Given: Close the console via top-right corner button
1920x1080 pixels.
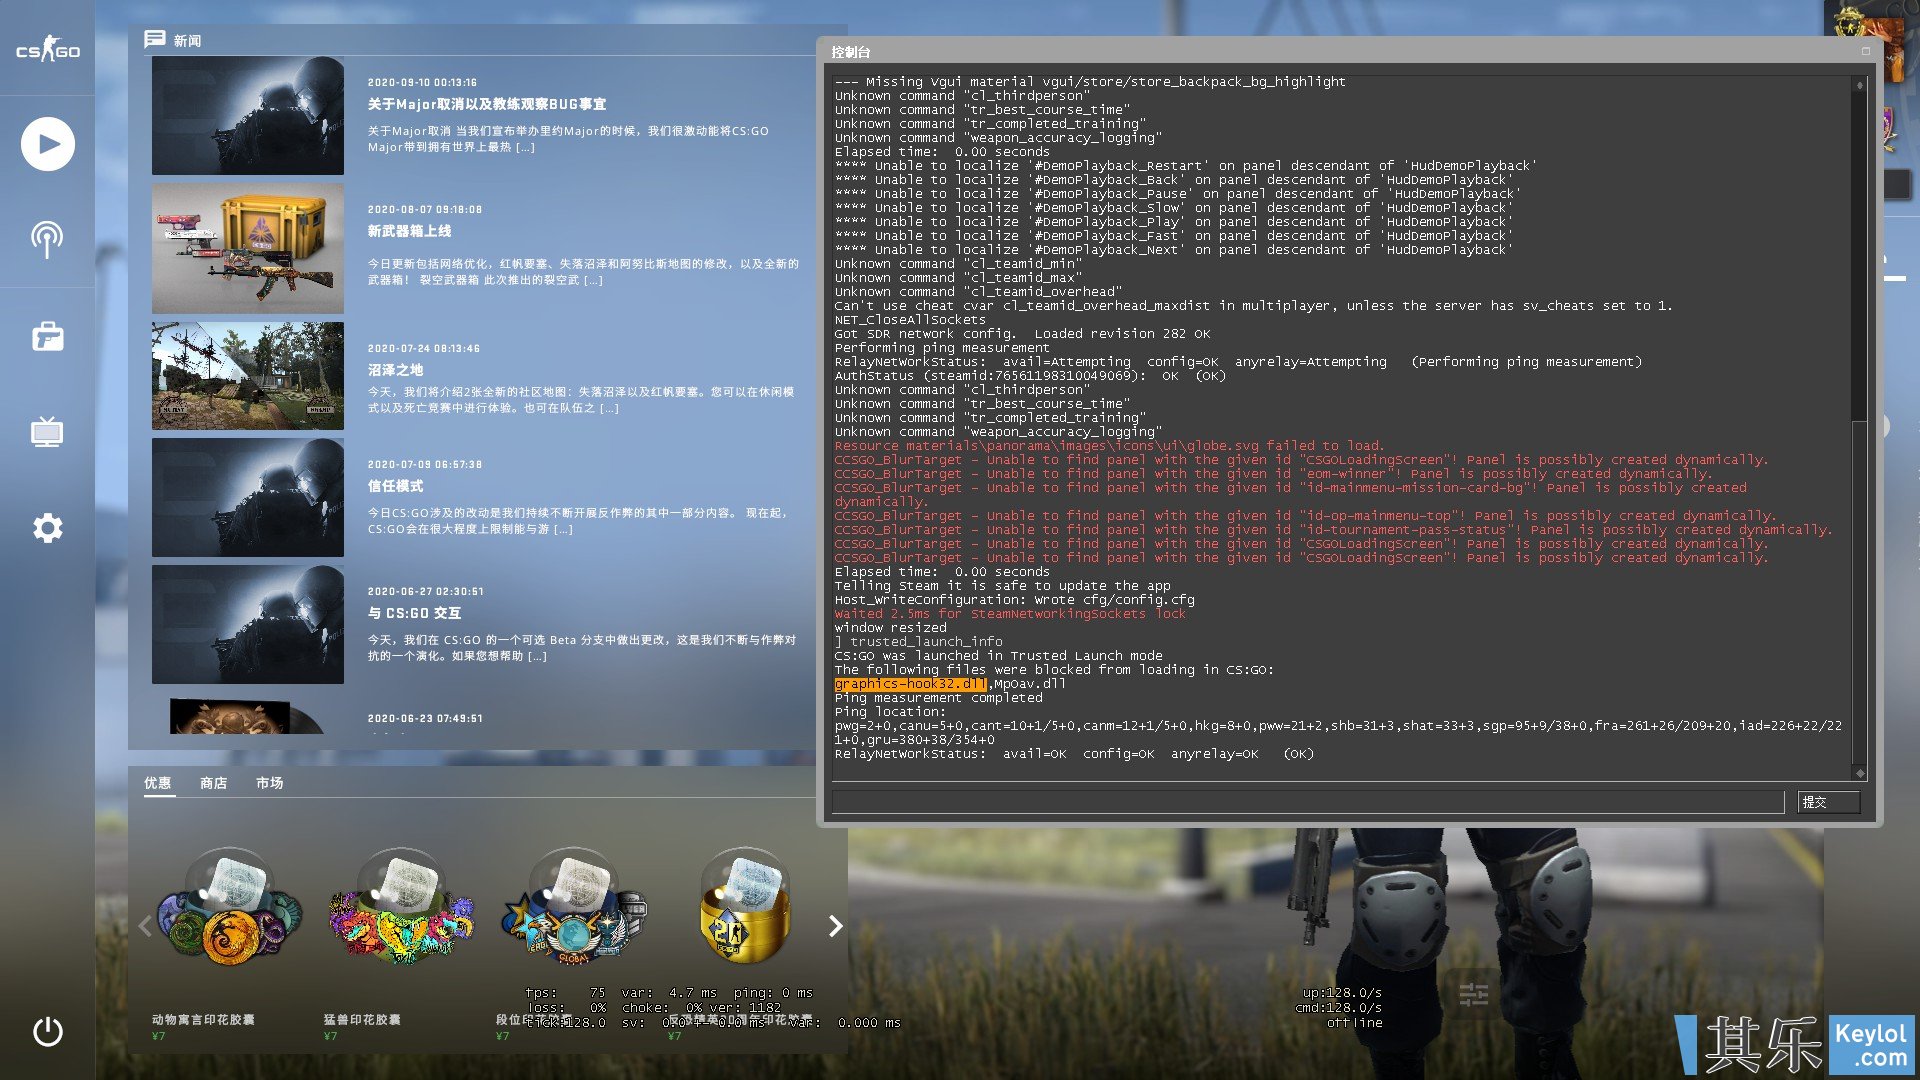Looking at the screenshot, I should 1866,51.
